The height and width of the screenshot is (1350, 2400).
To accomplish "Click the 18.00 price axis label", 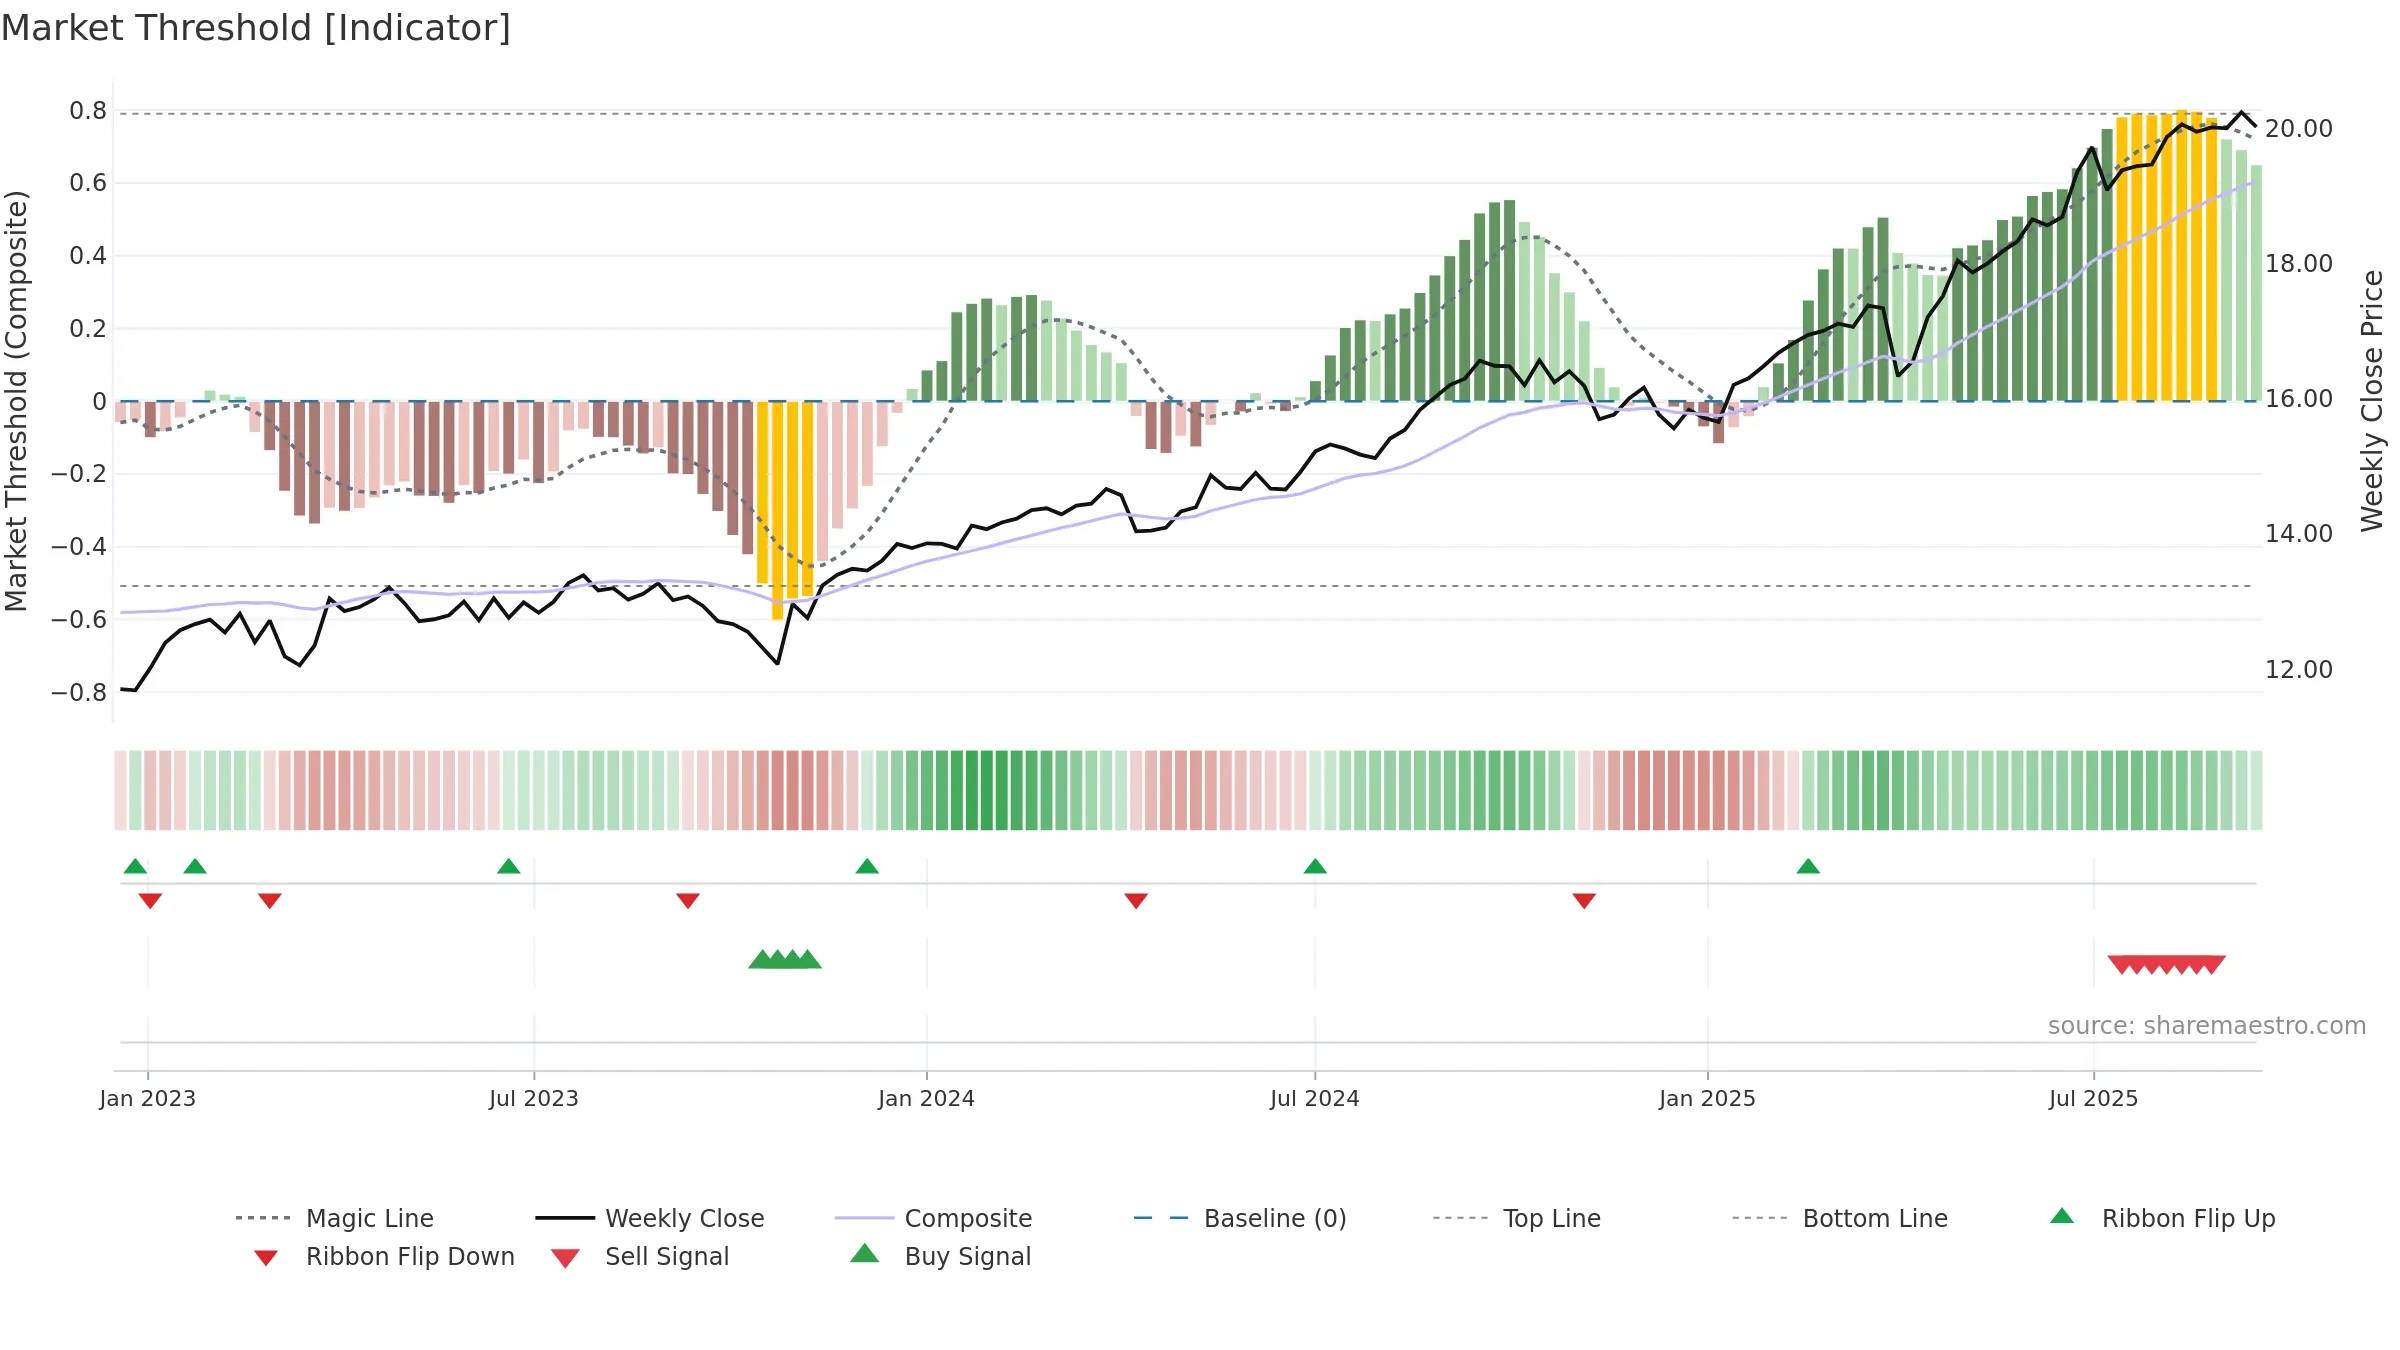I will 2299,264.
